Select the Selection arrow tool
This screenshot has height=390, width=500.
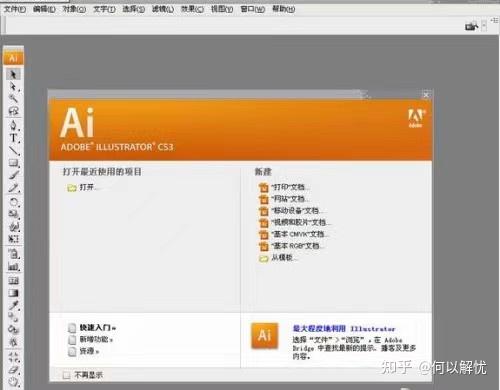point(13,74)
